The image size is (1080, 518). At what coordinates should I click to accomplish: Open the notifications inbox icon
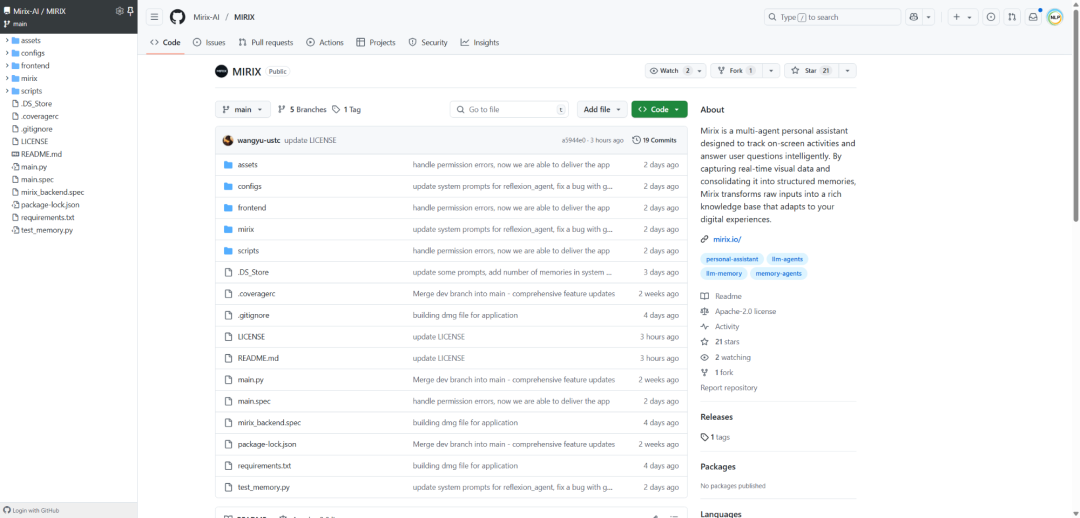1033,17
